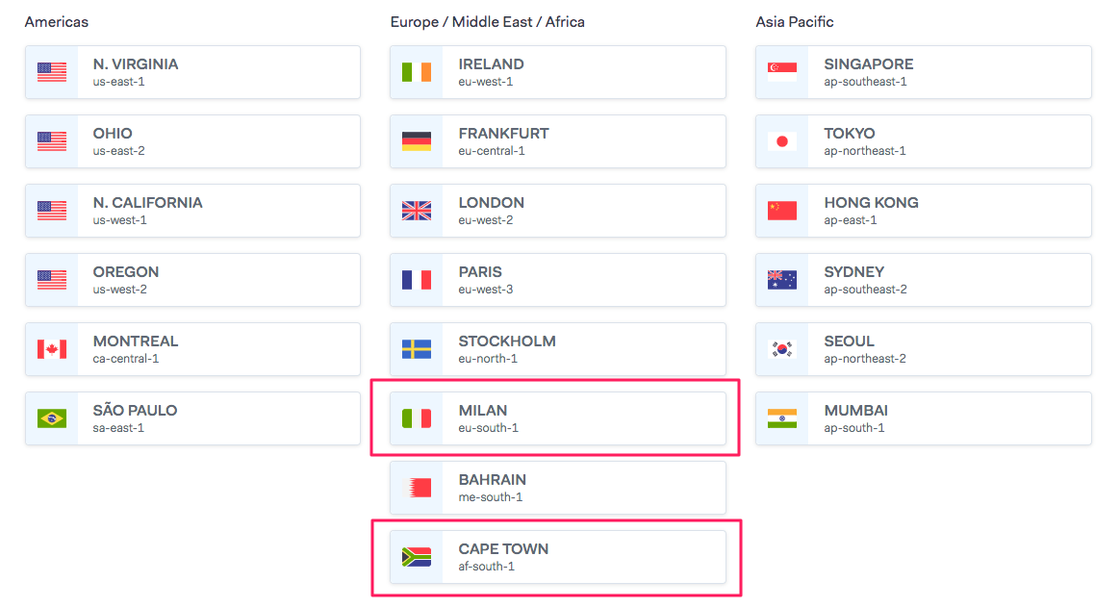The width and height of the screenshot is (1120, 607).
Task: Select the Seoul ap-northeast-2 region
Action: click(922, 349)
